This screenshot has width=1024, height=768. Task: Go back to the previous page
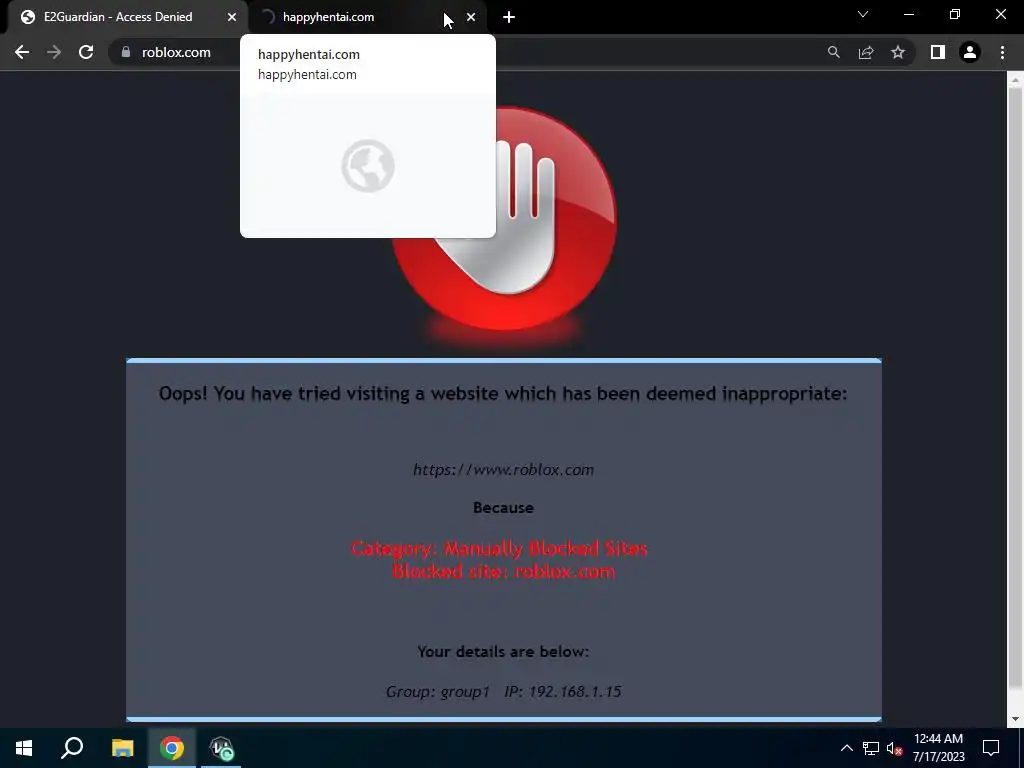pyautogui.click(x=22, y=52)
